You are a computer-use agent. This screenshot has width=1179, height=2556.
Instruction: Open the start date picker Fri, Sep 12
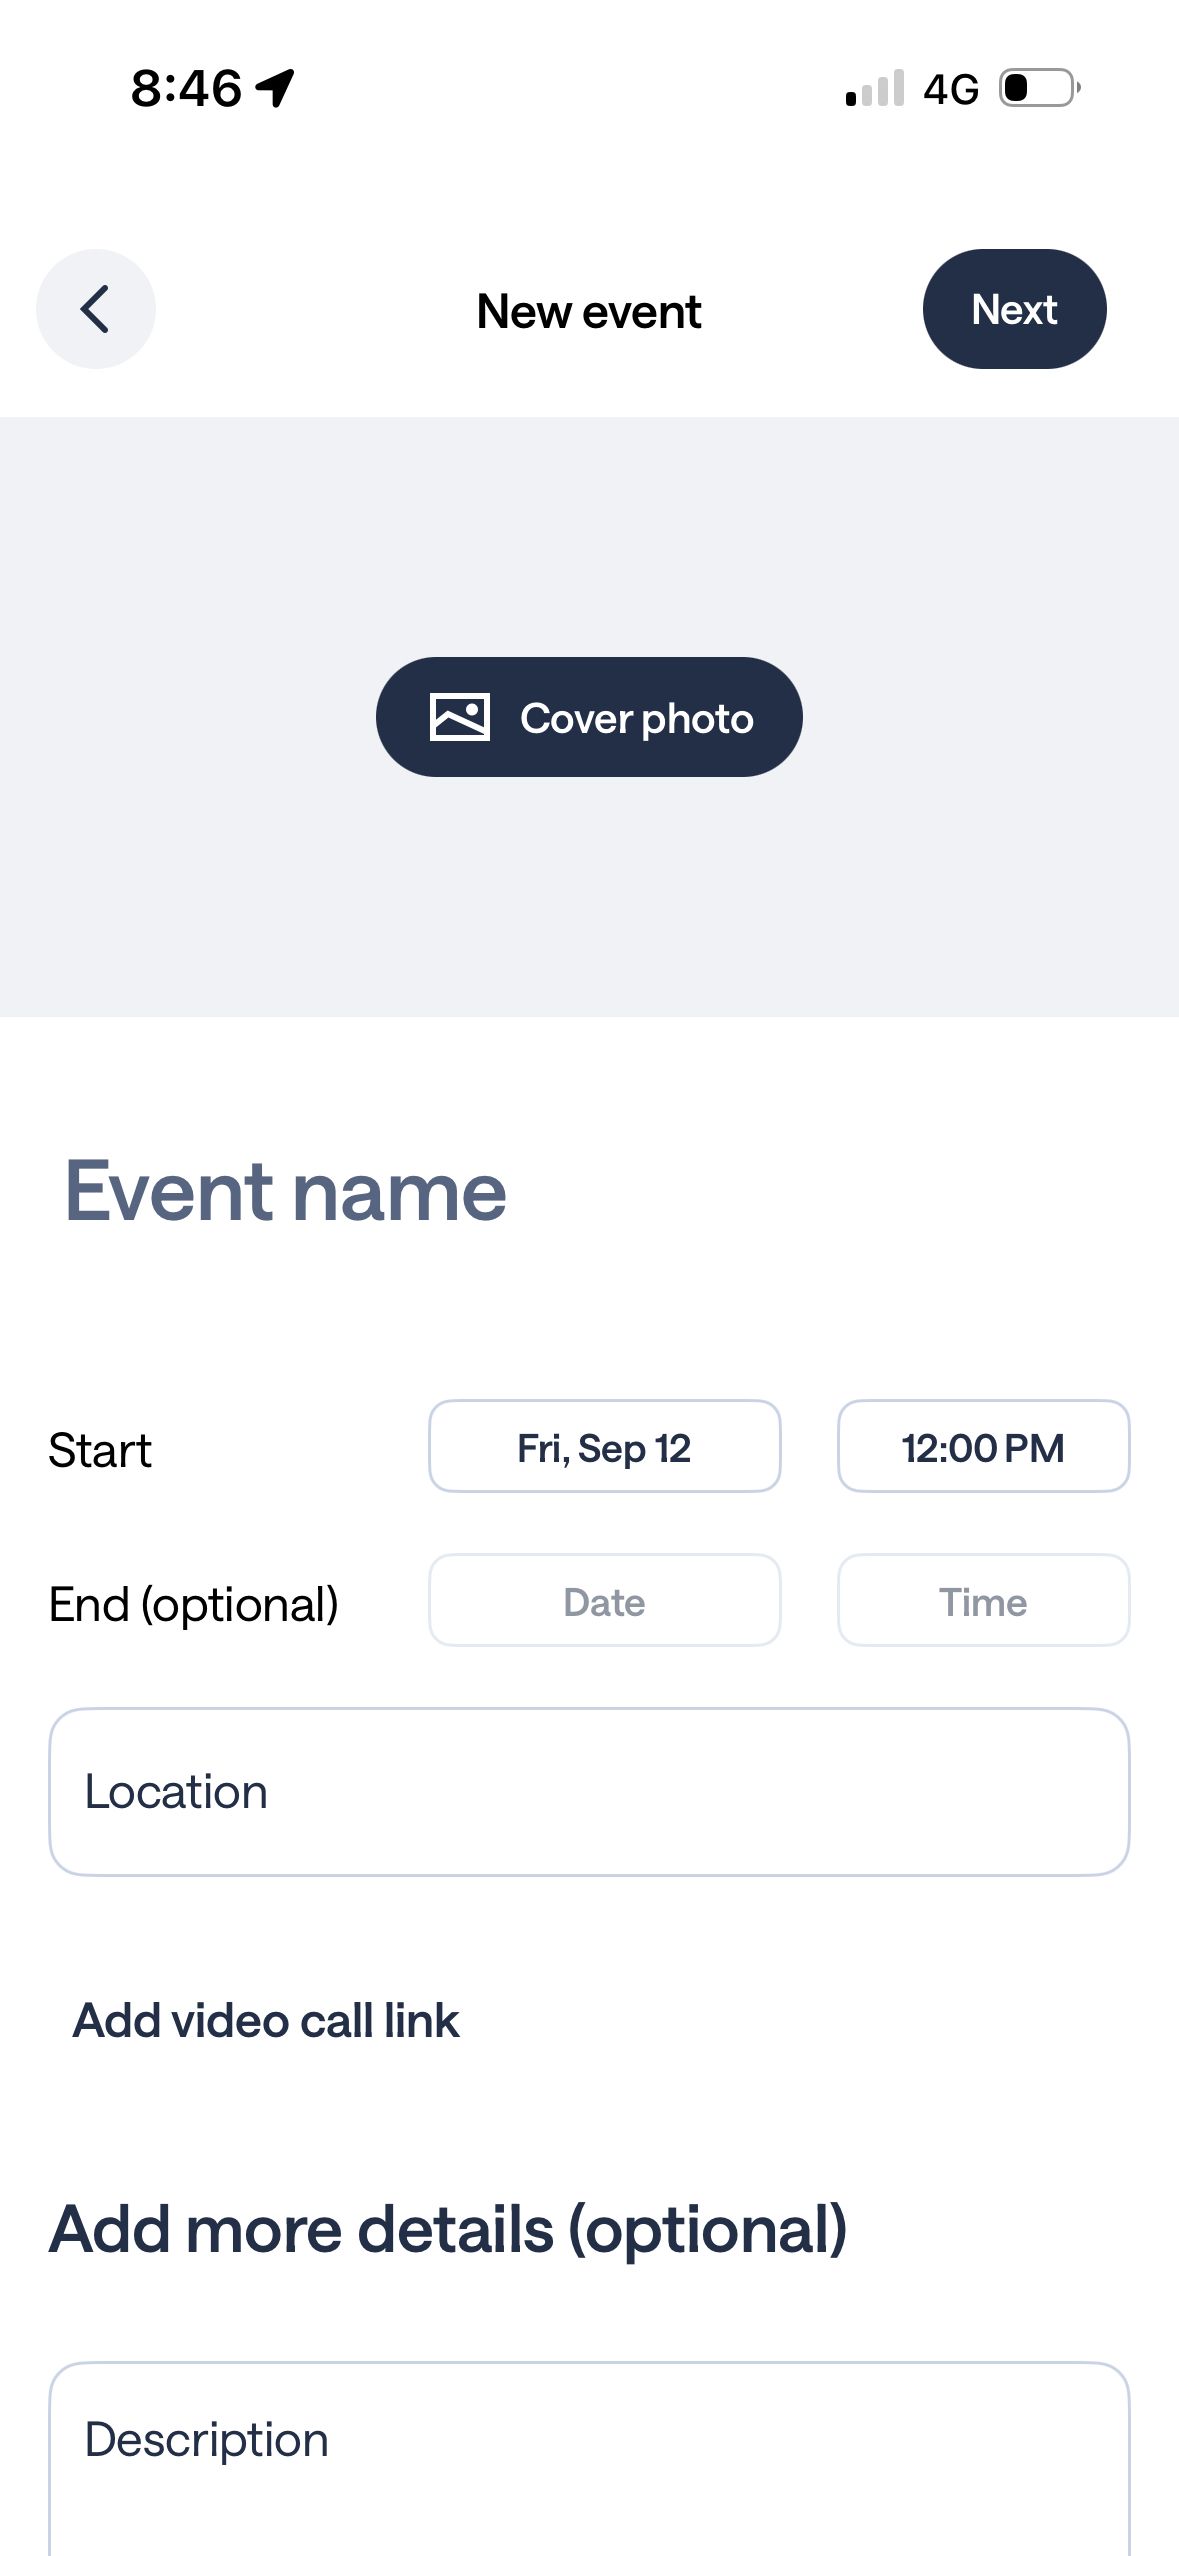coord(604,1447)
